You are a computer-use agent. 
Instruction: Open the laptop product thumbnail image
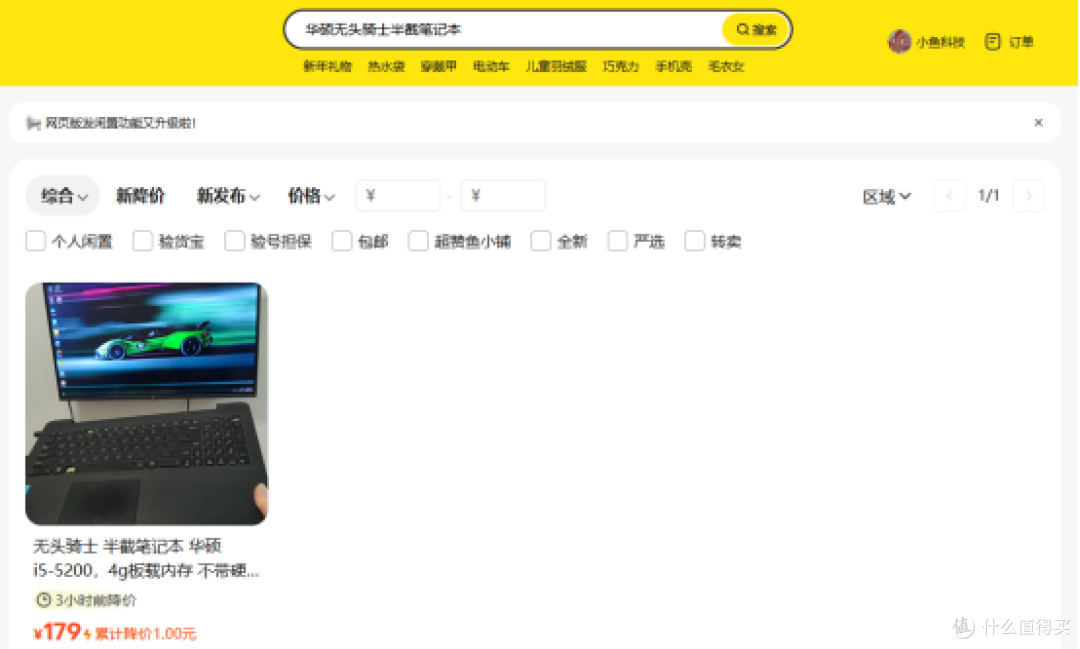147,404
